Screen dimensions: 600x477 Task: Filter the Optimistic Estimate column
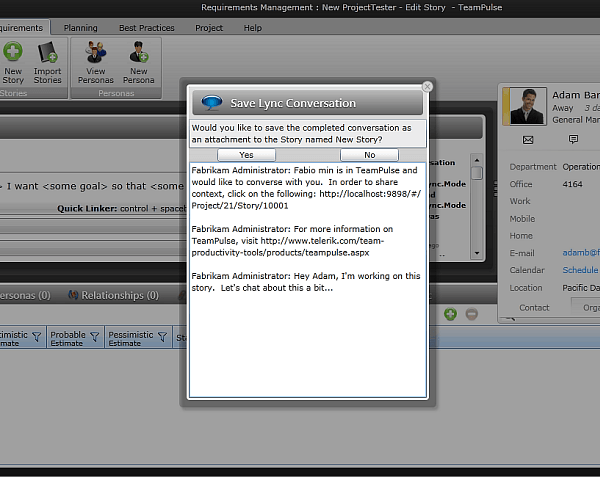pos(37,337)
